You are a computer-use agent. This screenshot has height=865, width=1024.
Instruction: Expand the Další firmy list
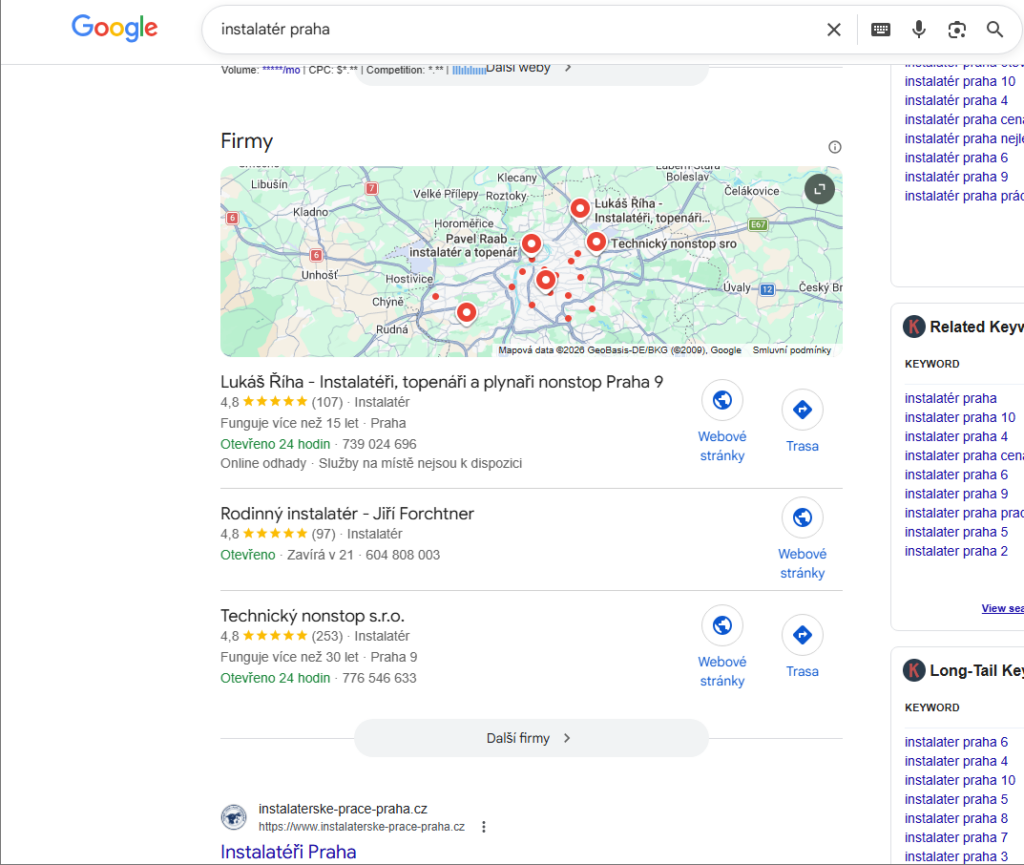tap(531, 738)
